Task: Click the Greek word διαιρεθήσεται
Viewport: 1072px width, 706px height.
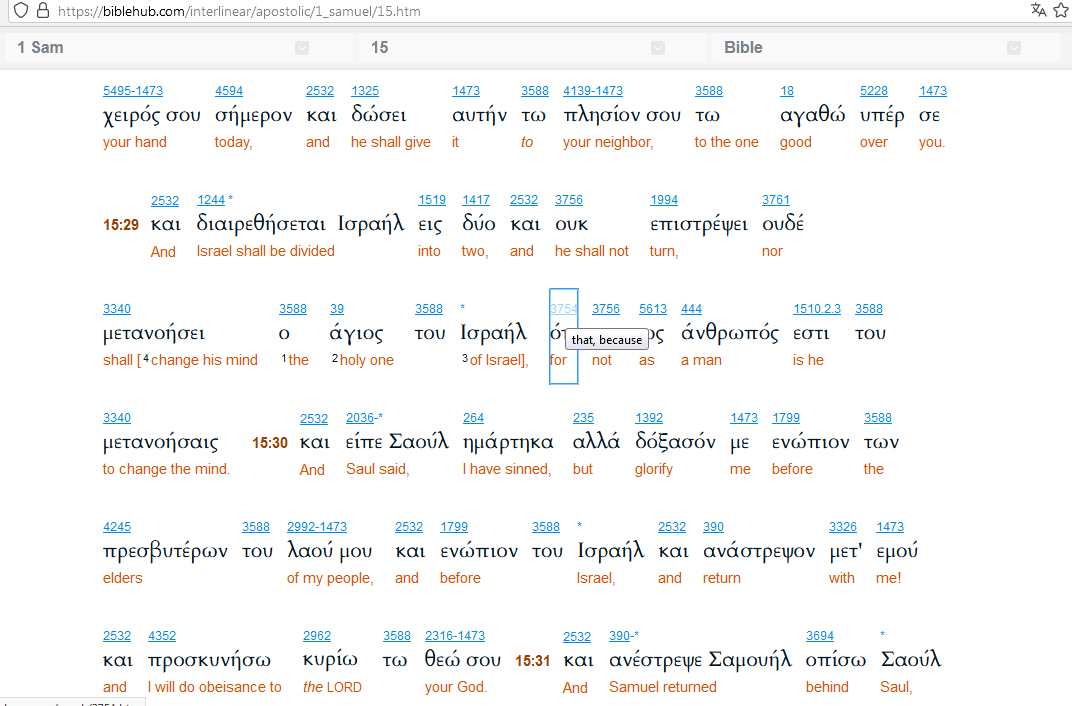Action: click(261, 224)
